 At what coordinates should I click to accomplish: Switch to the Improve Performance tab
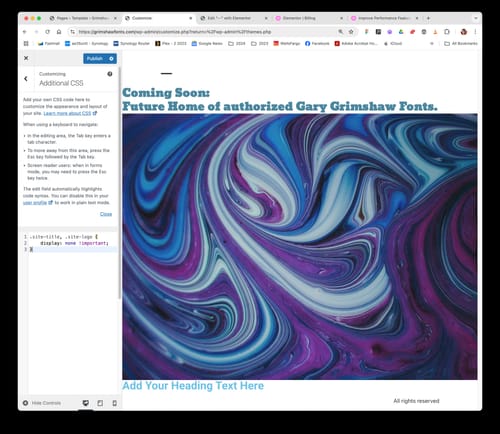tap(383, 18)
